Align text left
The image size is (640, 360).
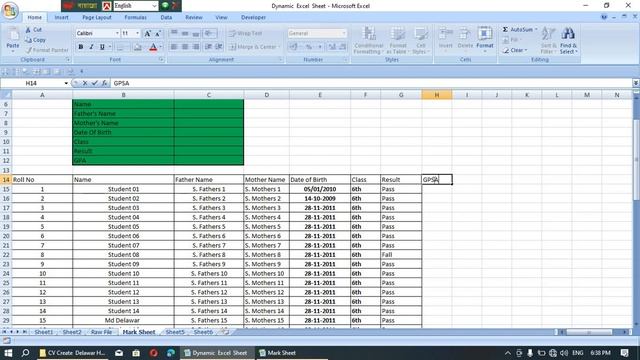[x=174, y=47]
